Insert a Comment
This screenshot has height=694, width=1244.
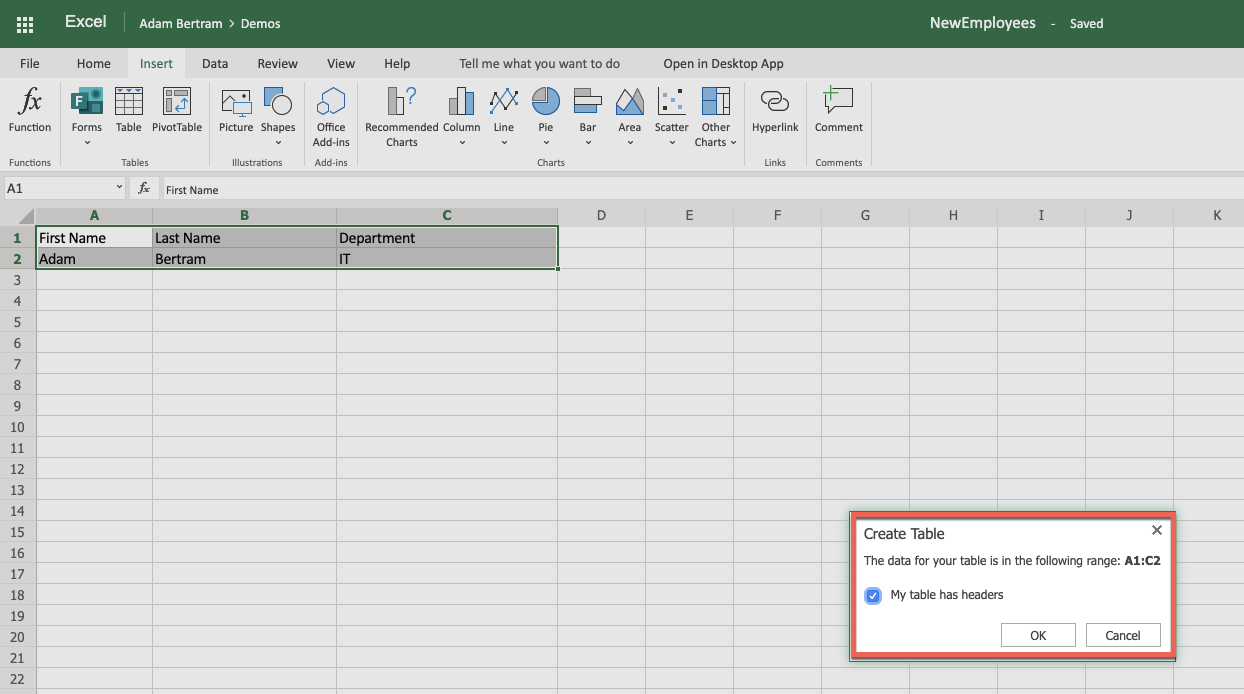point(838,110)
